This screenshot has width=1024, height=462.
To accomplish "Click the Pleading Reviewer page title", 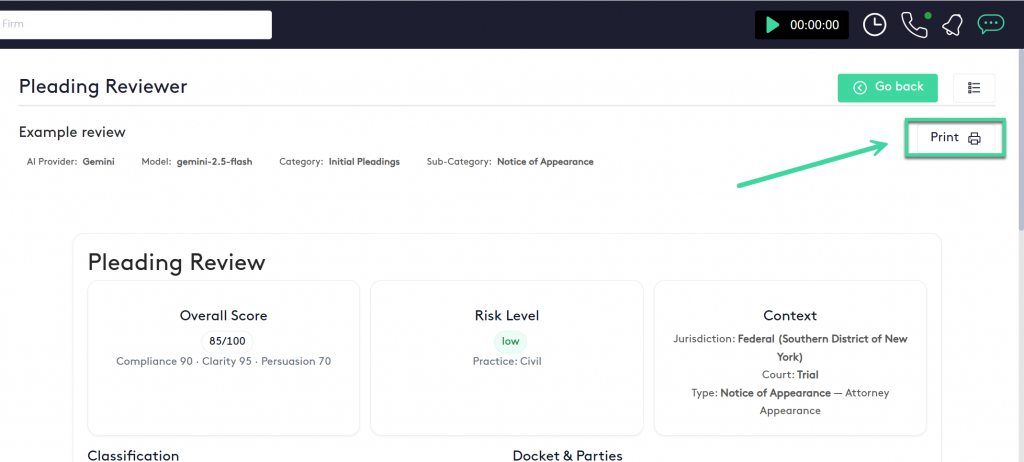I will click(103, 87).
